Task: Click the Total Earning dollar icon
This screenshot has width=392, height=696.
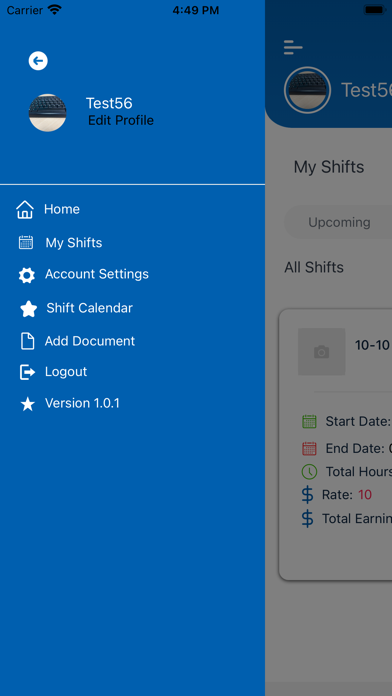Action: point(307,518)
